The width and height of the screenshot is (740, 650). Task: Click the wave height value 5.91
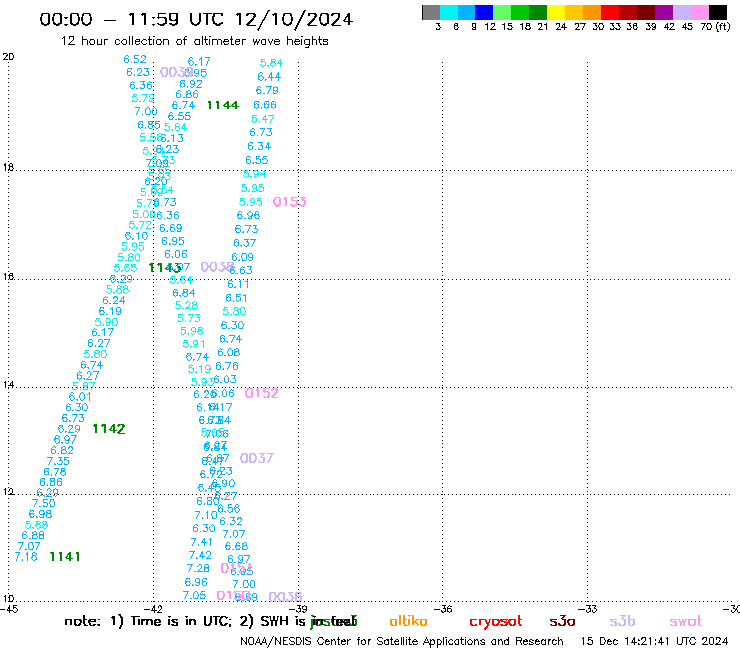pyautogui.click(x=194, y=344)
